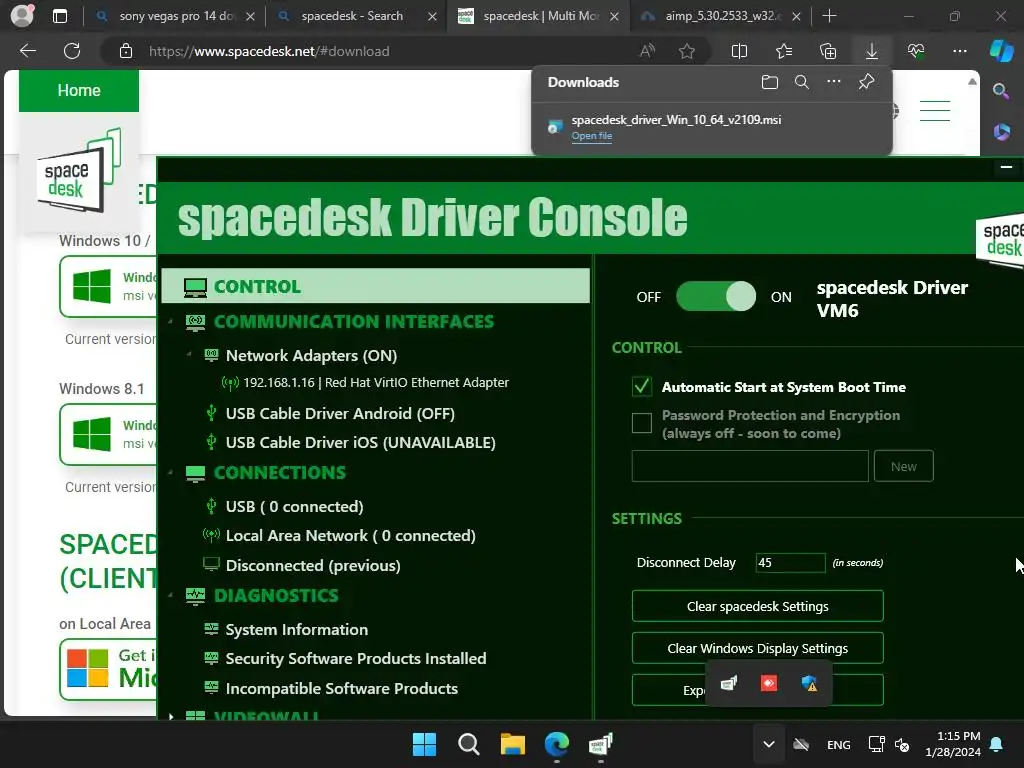Open a new browser tab
The width and height of the screenshot is (1024, 768).
click(829, 16)
